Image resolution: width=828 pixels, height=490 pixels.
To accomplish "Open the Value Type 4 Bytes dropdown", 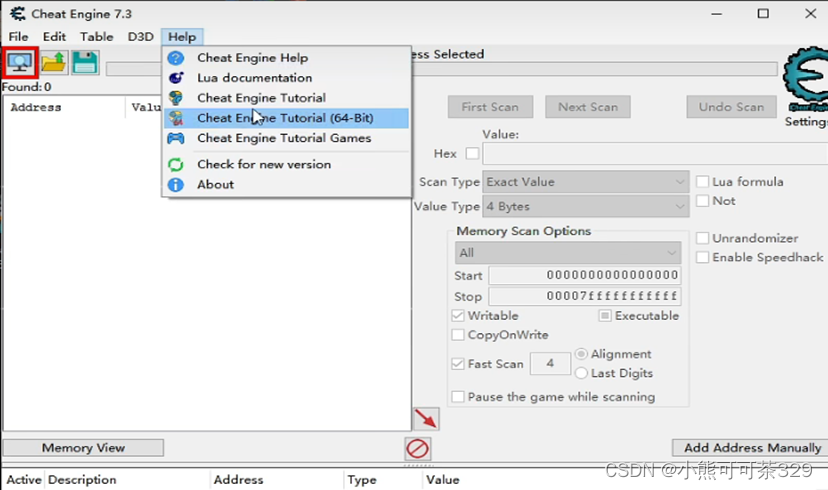I will tap(586, 206).
